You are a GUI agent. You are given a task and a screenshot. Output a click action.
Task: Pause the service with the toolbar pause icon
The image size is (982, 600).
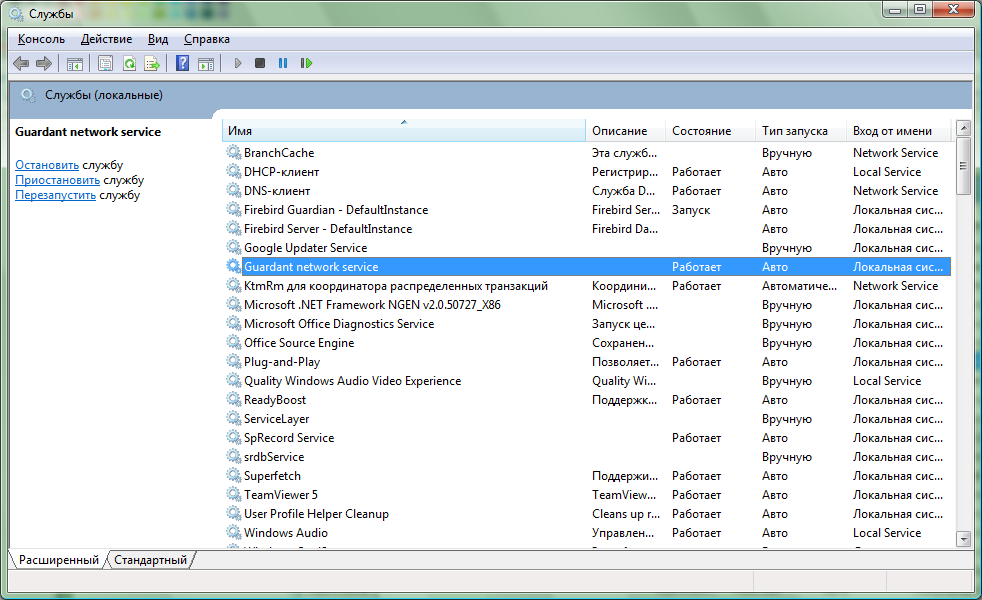tap(283, 63)
